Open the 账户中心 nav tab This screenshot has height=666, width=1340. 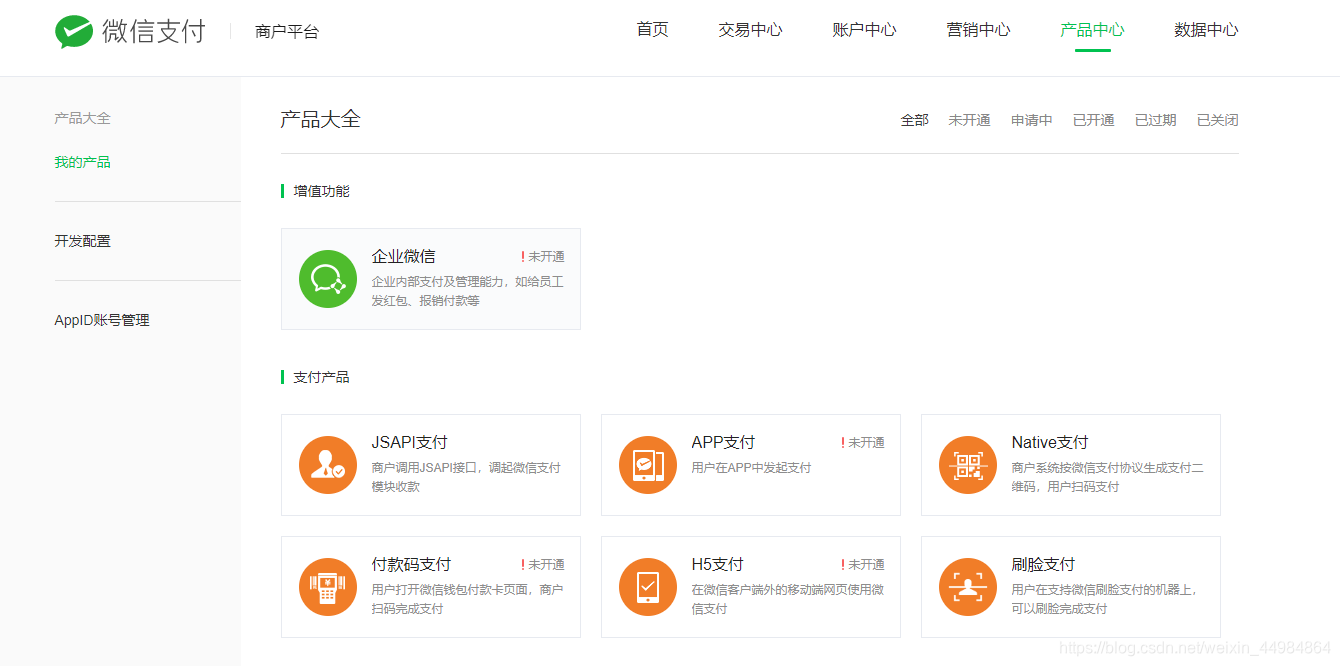pyautogui.click(x=864, y=30)
